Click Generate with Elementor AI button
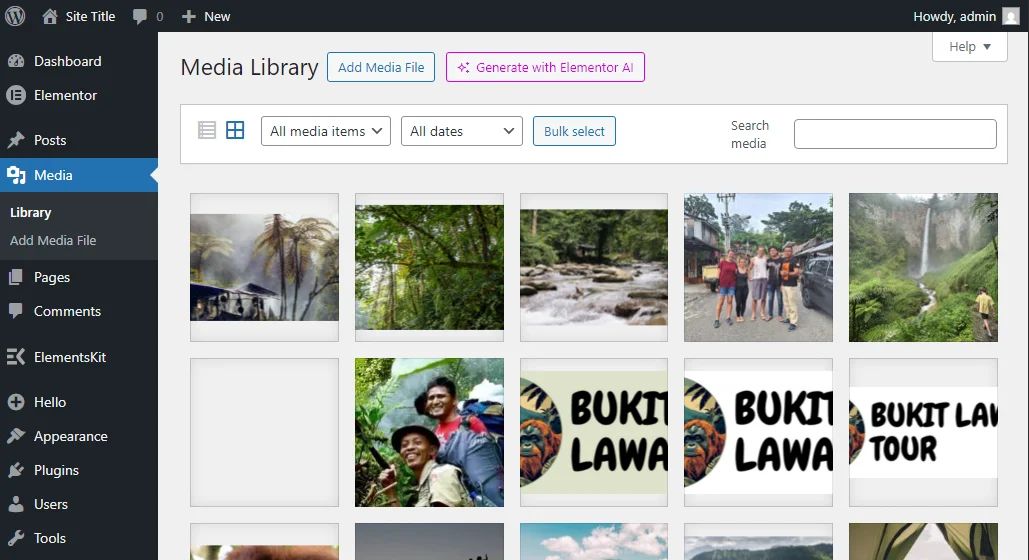The height and width of the screenshot is (560, 1029). pyautogui.click(x=545, y=67)
